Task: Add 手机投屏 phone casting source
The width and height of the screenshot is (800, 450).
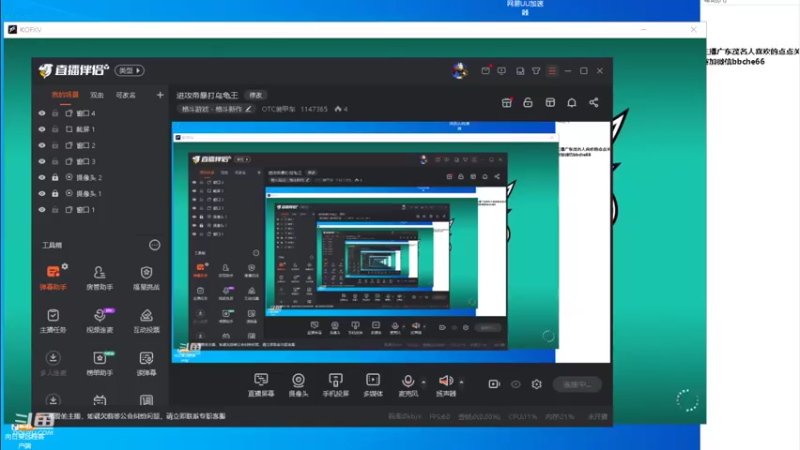Action: point(336,385)
